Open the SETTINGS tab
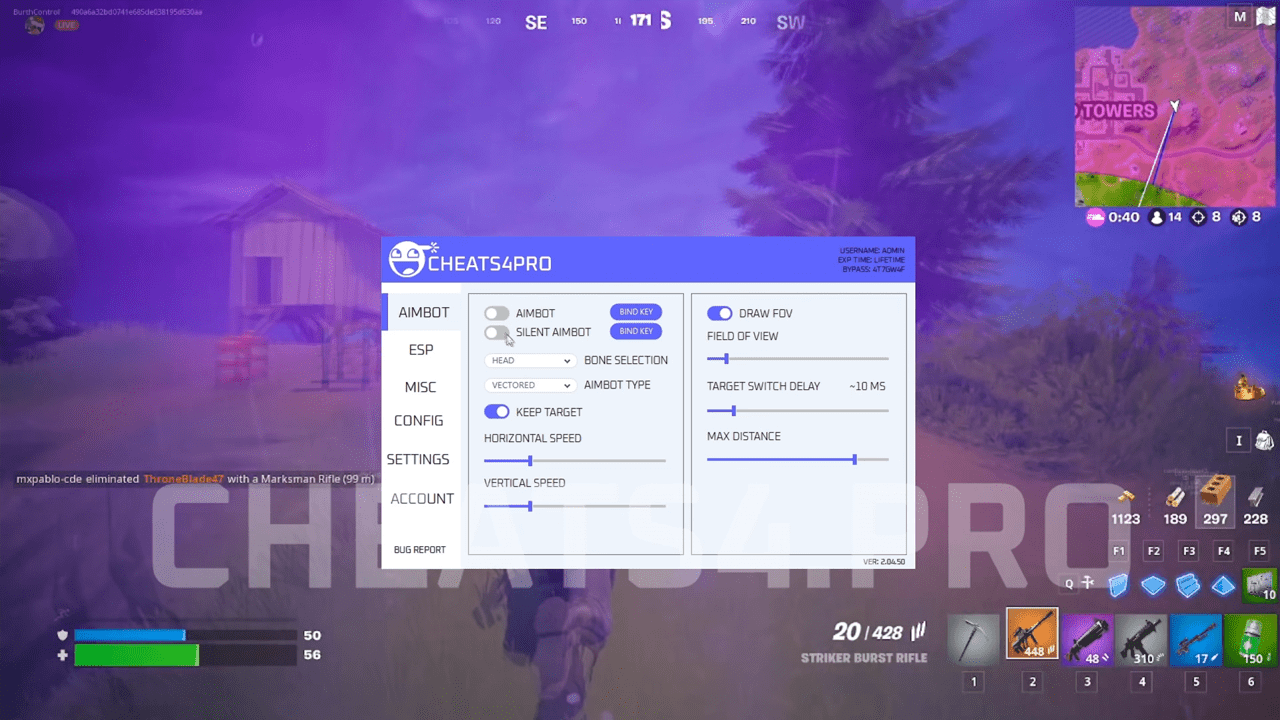 (x=419, y=459)
